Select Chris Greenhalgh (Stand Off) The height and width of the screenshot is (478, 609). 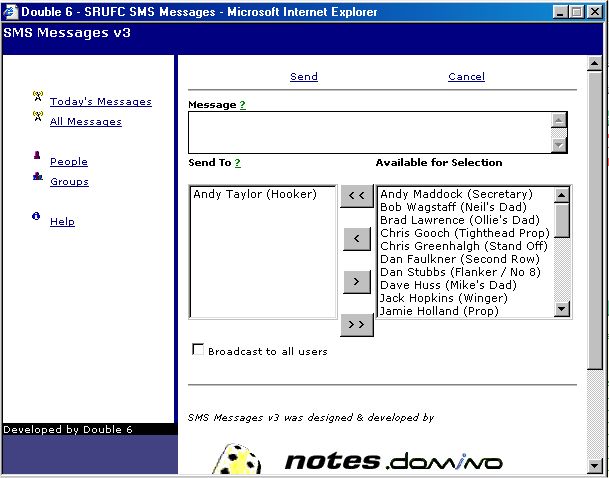[x=464, y=246]
